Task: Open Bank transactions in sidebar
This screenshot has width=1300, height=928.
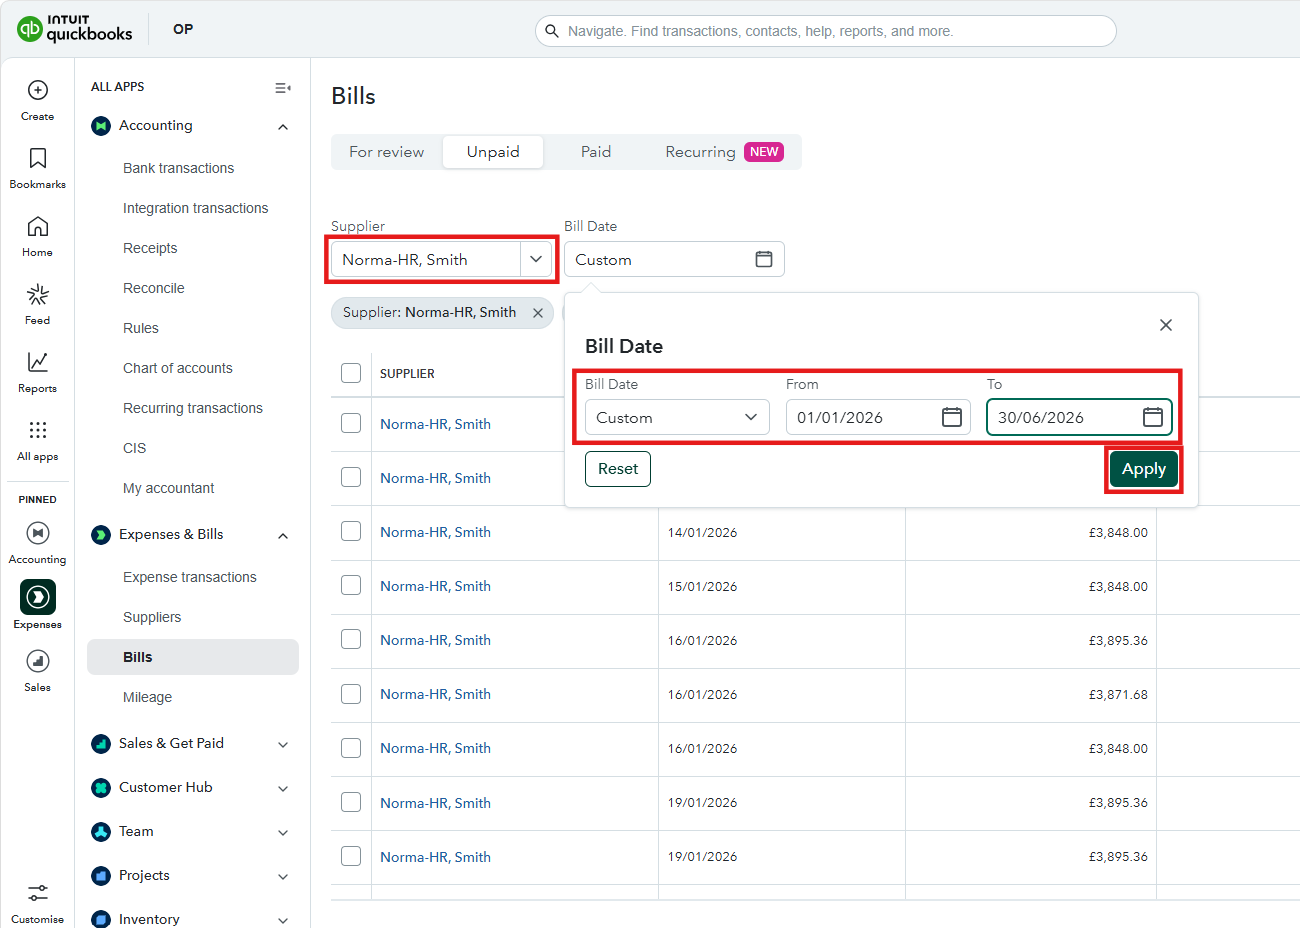Action: 178,168
